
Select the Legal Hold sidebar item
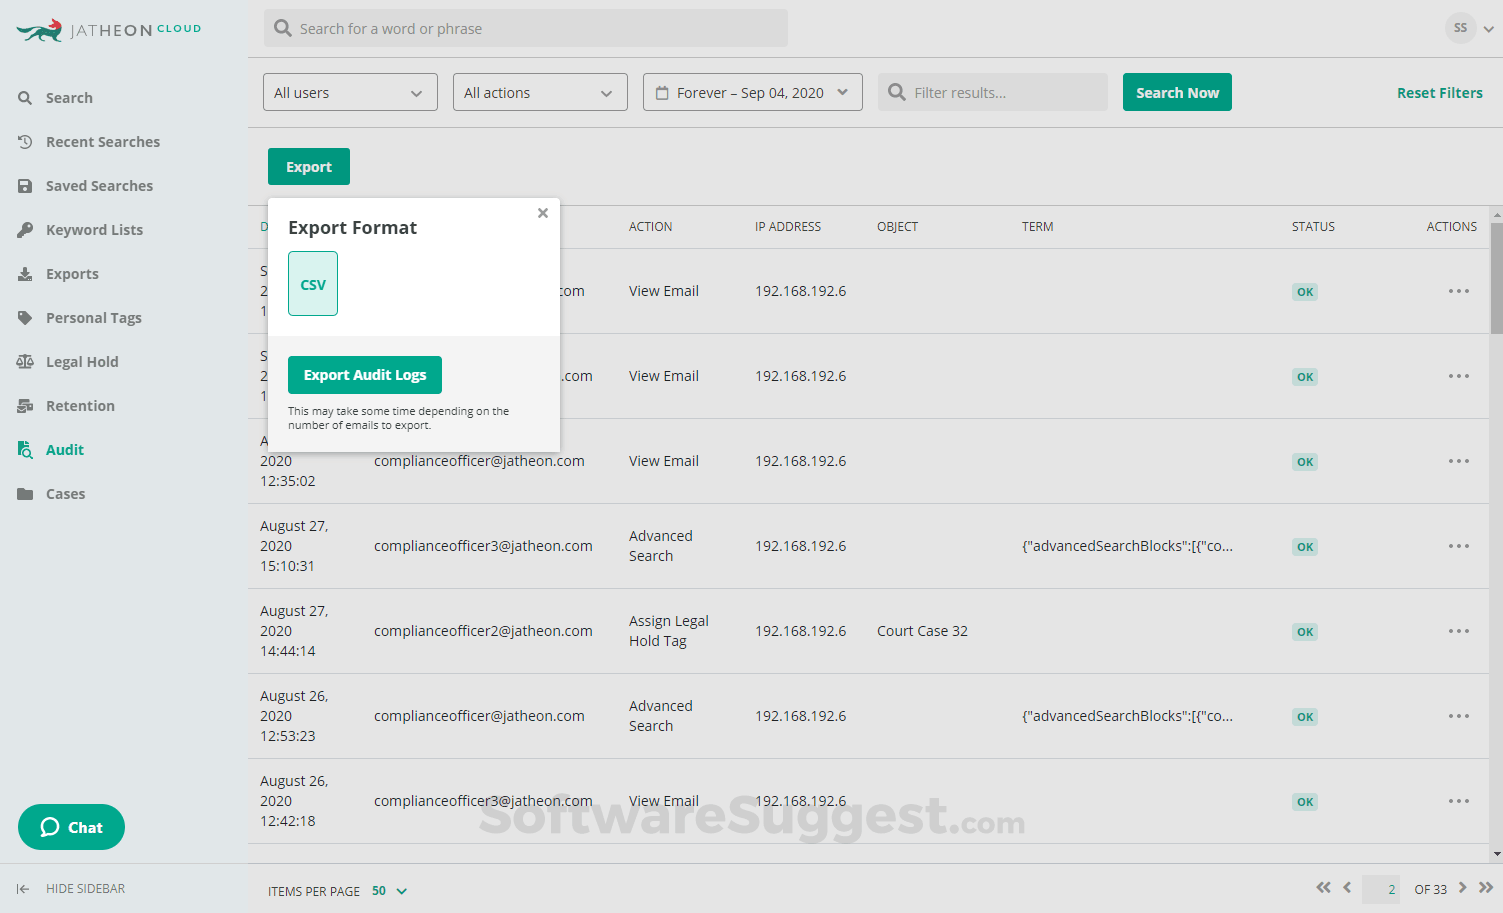point(82,361)
